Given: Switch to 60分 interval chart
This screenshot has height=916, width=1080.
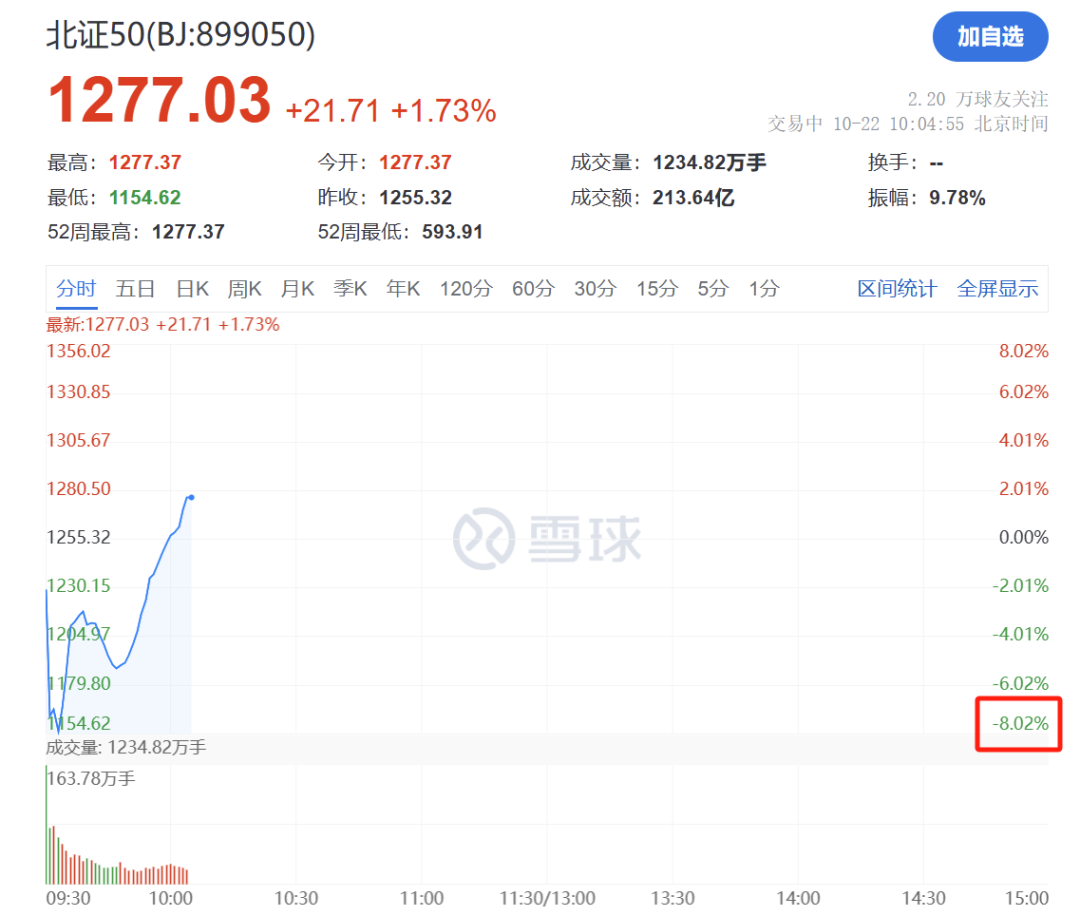Looking at the screenshot, I should click(533, 289).
